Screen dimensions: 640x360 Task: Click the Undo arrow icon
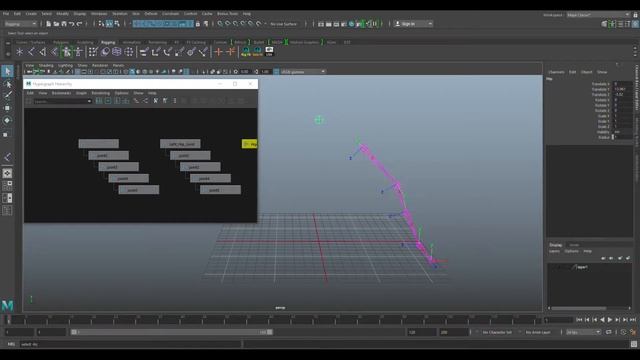pos(71,24)
